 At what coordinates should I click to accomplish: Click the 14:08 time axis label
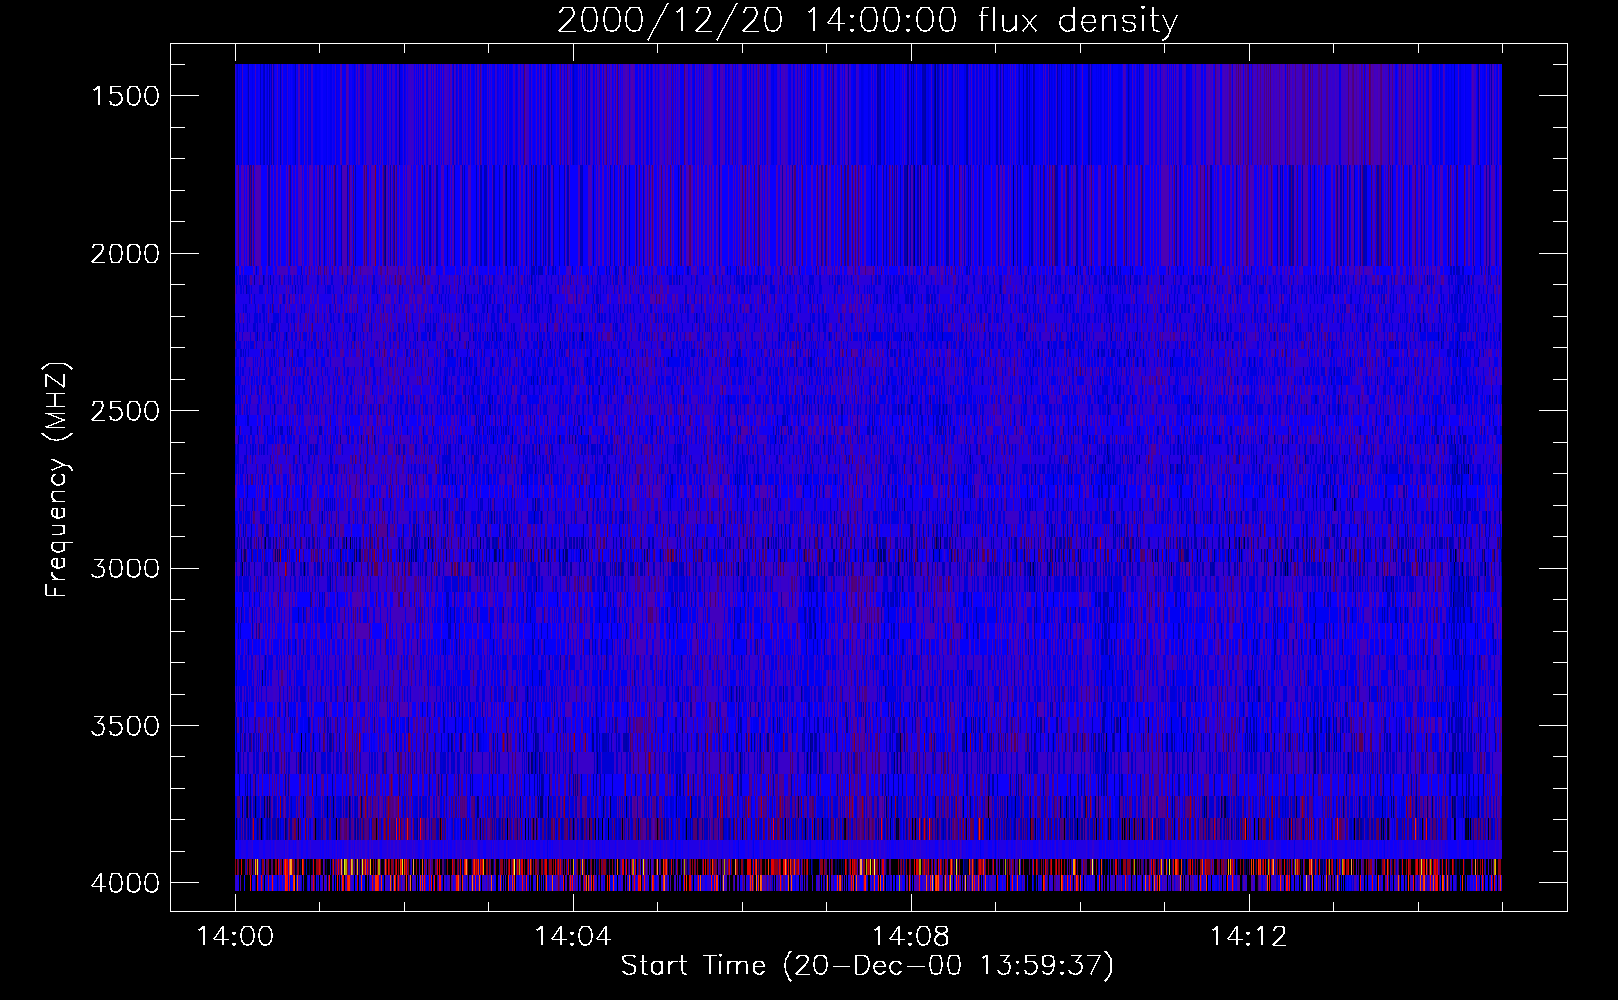coord(910,937)
